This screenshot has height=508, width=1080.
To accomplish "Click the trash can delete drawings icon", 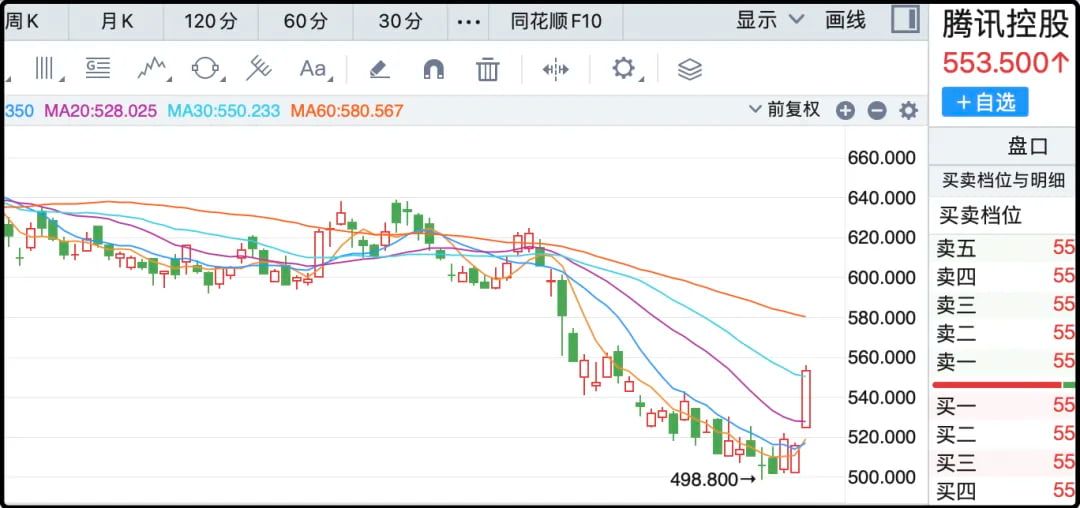I will (487, 69).
